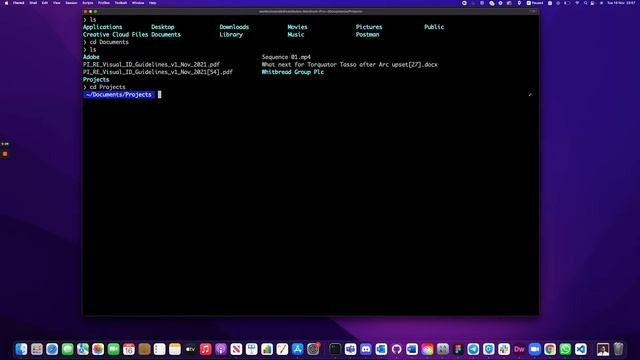Open Microsoft Teams from the Dock
This screenshot has height=360, width=640.
click(x=350, y=349)
